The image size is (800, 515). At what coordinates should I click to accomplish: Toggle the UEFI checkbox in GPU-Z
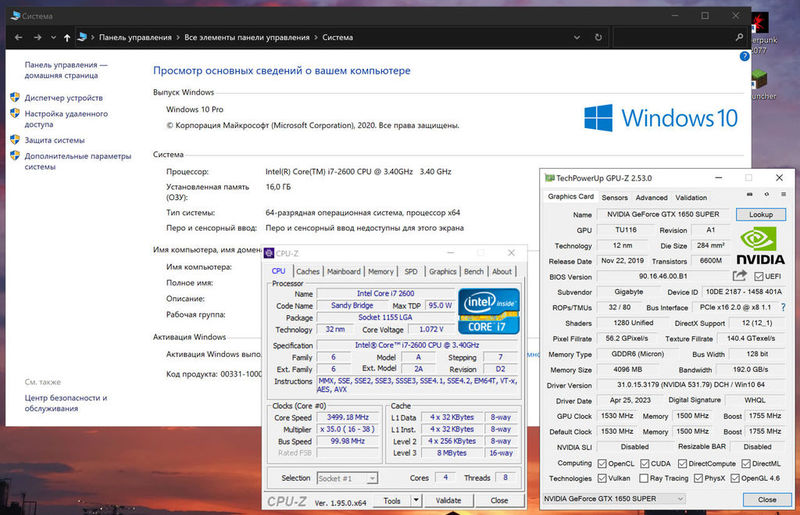coord(759,276)
